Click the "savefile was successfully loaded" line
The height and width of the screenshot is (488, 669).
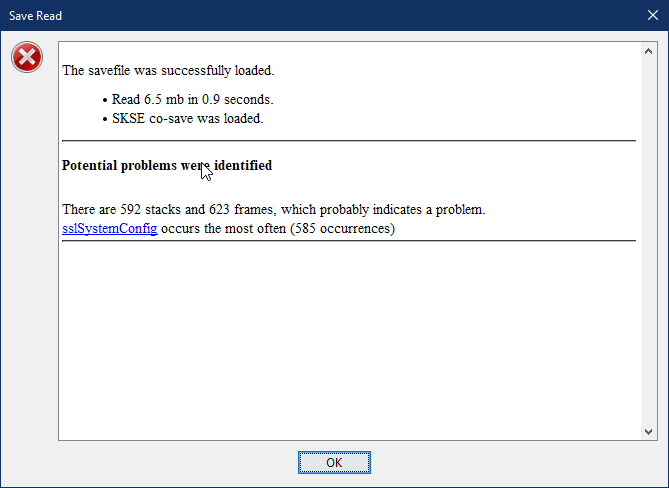pos(168,70)
